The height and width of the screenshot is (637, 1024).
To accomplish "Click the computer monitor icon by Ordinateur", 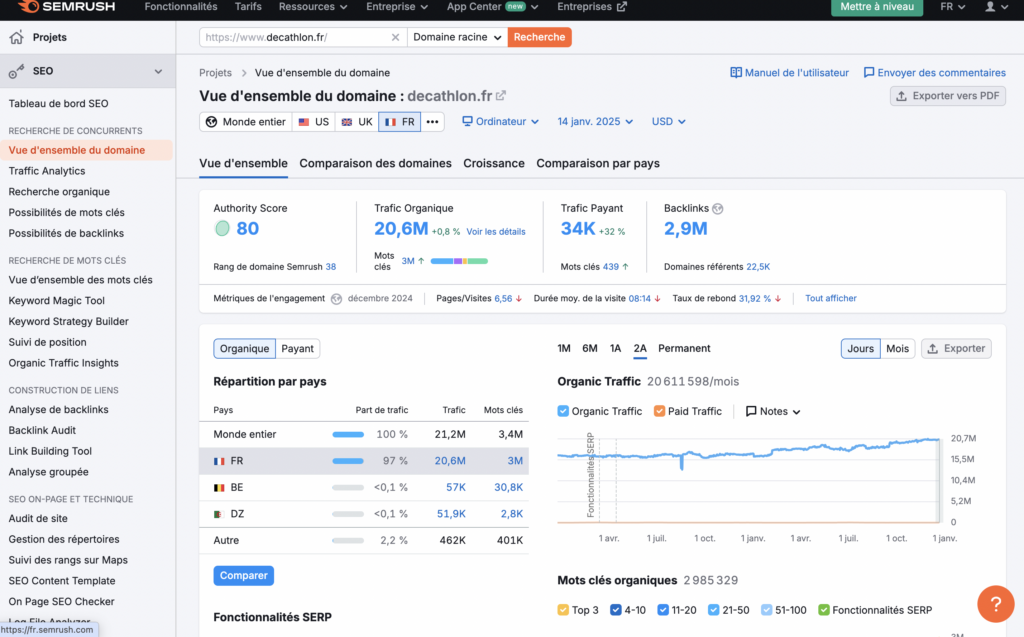I will point(467,122).
